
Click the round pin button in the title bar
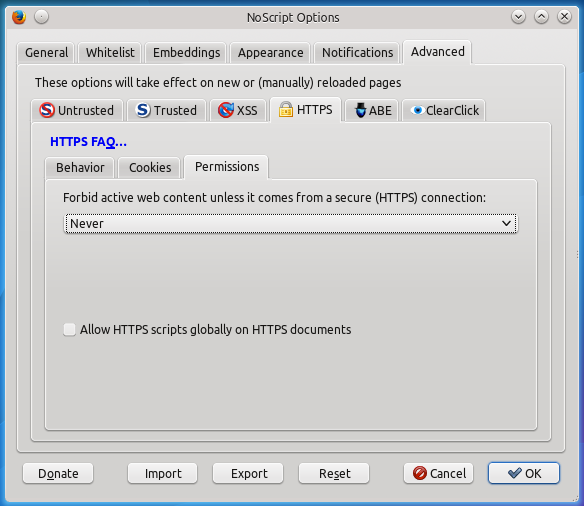pyautogui.click(x=41, y=17)
